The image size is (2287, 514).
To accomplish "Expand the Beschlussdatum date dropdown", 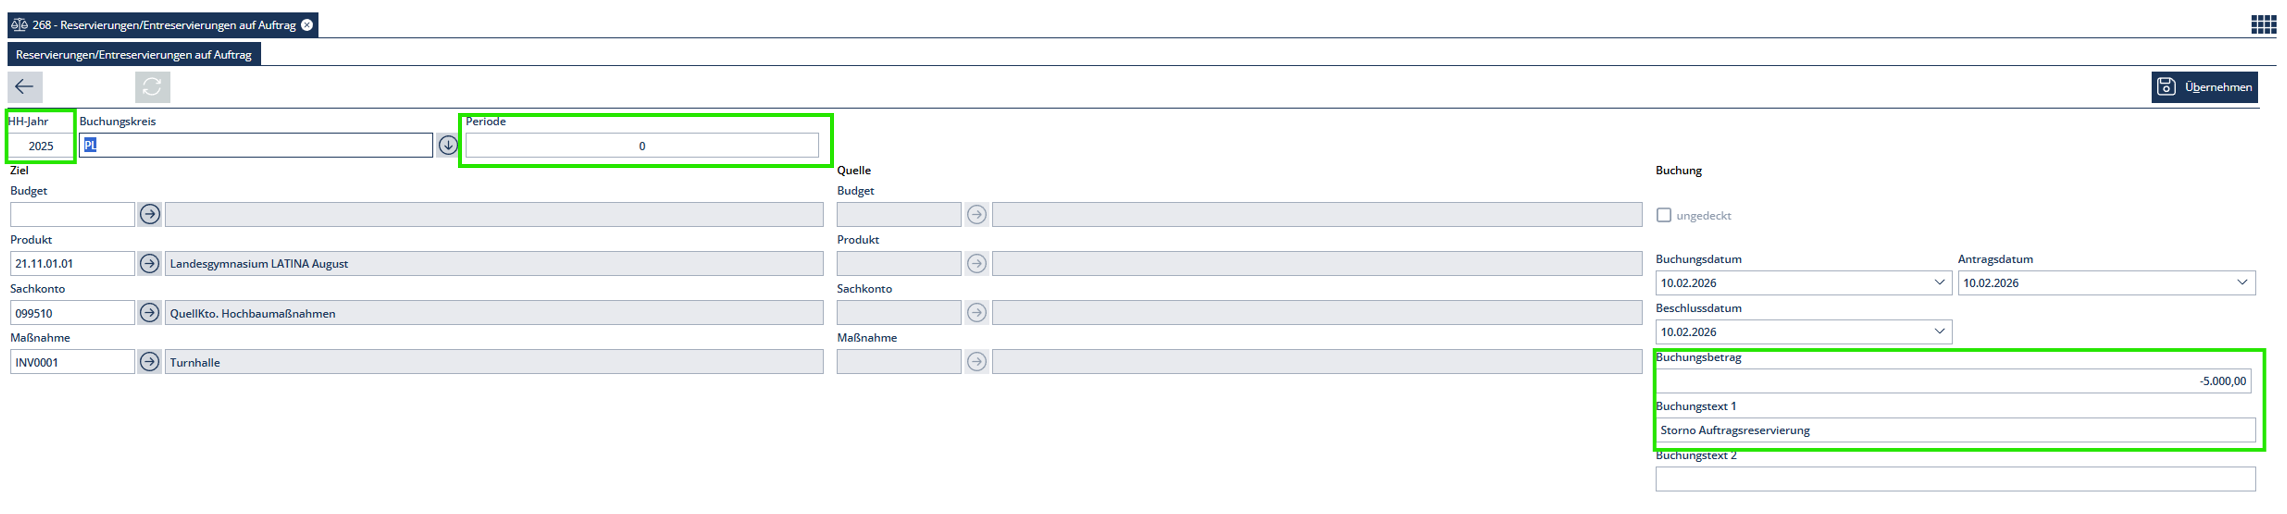I will click(x=1939, y=332).
